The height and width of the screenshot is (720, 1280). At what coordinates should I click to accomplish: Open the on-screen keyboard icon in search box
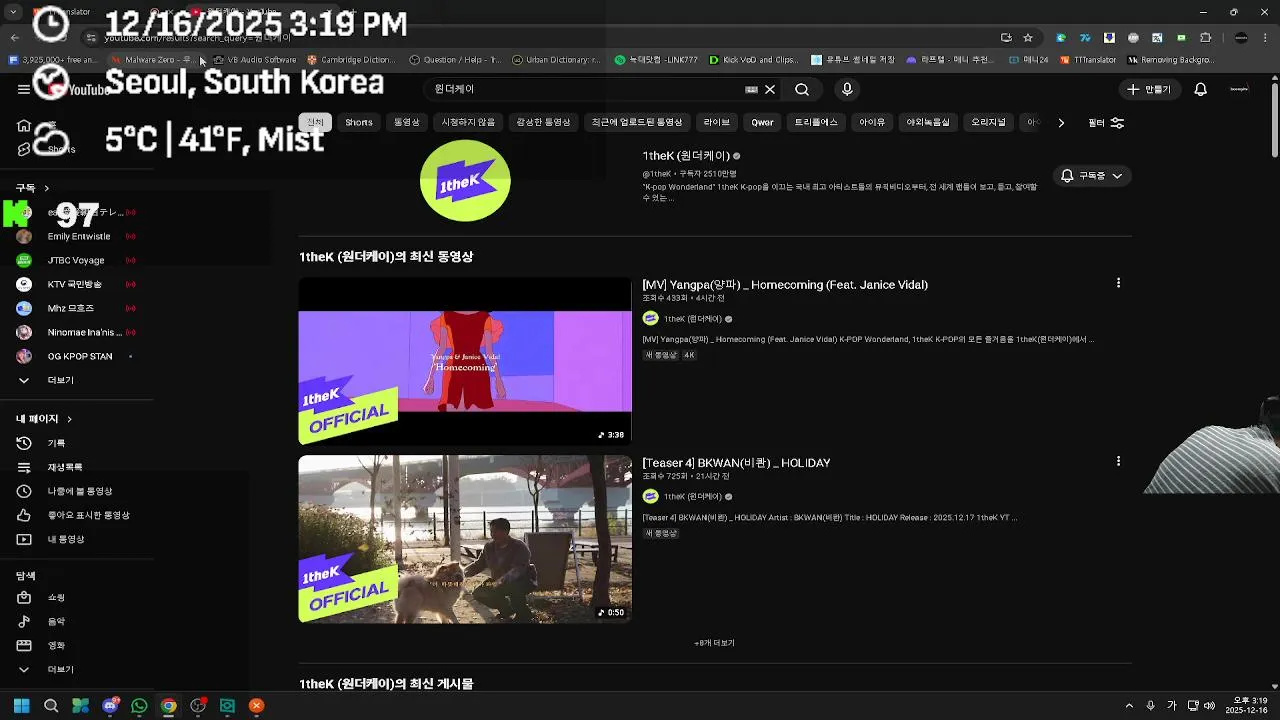[751, 89]
